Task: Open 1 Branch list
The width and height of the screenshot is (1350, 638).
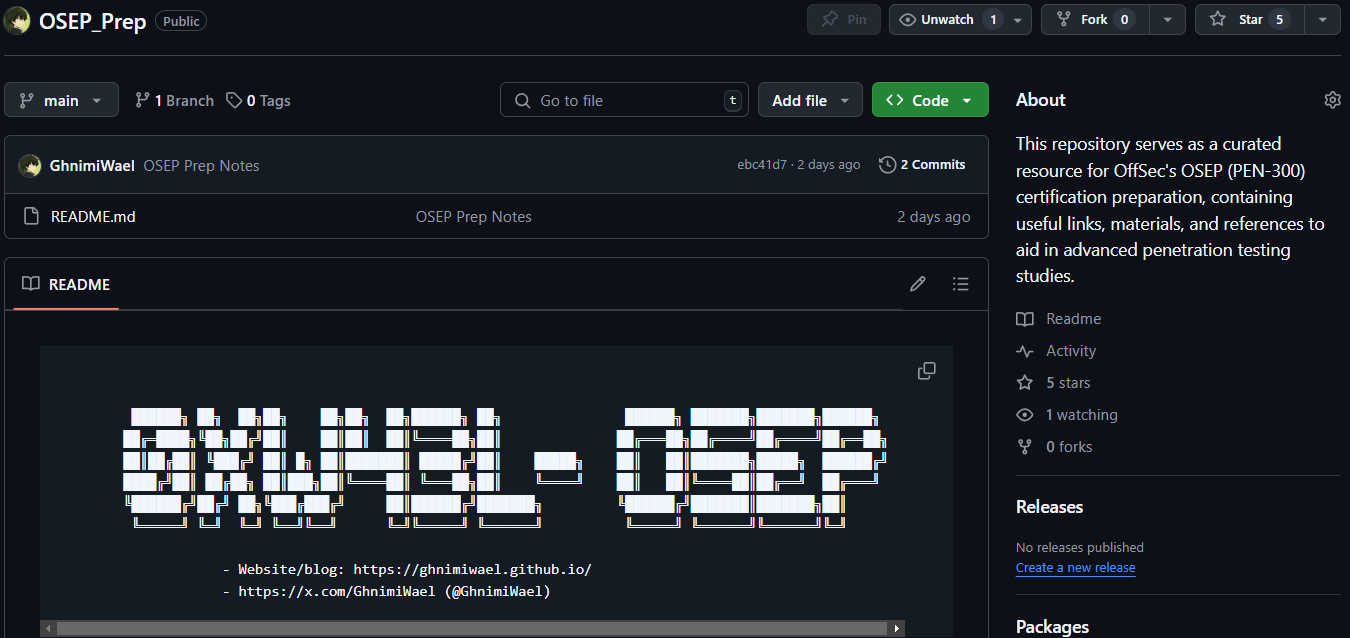Action: pyautogui.click(x=174, y=101)
